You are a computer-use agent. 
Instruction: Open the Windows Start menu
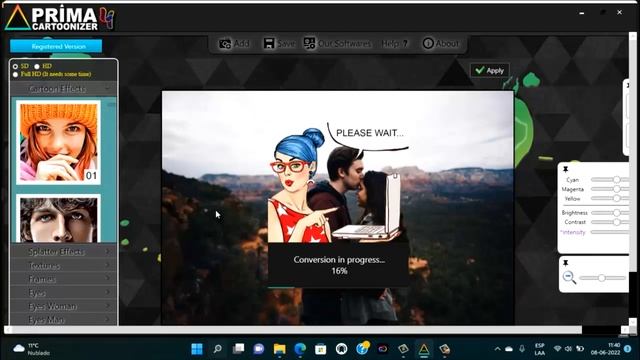point(197,349)
